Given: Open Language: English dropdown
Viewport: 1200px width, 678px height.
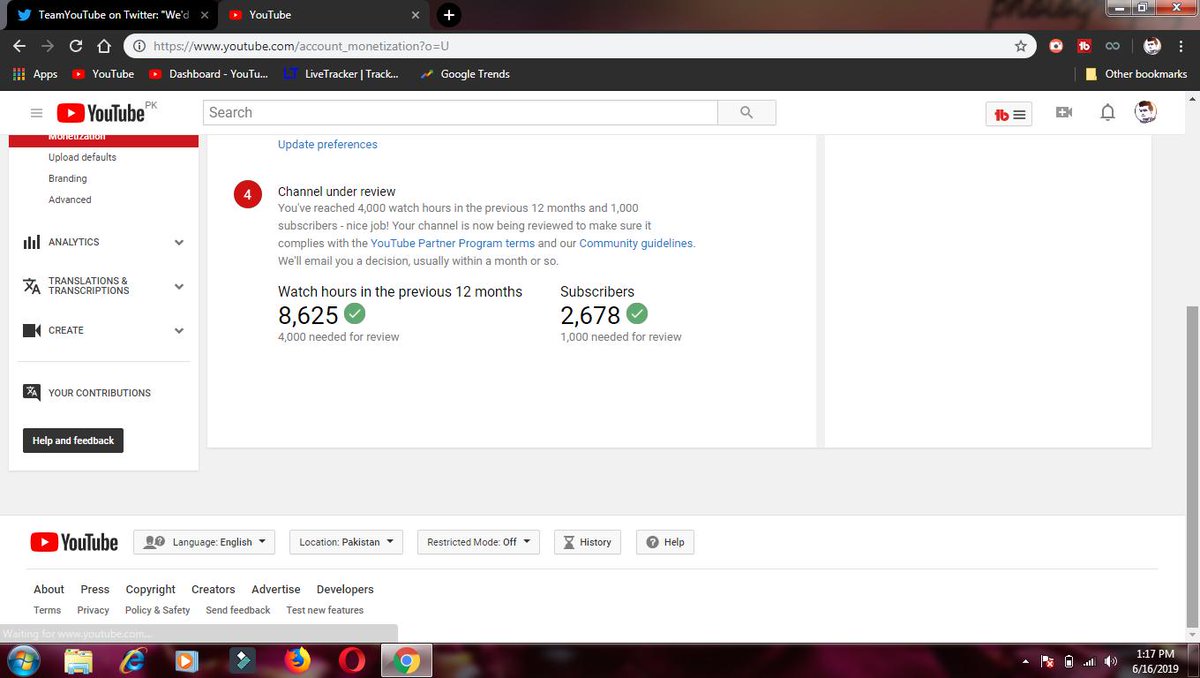Looking at the screenshot, I should click(x=204, y=542).
